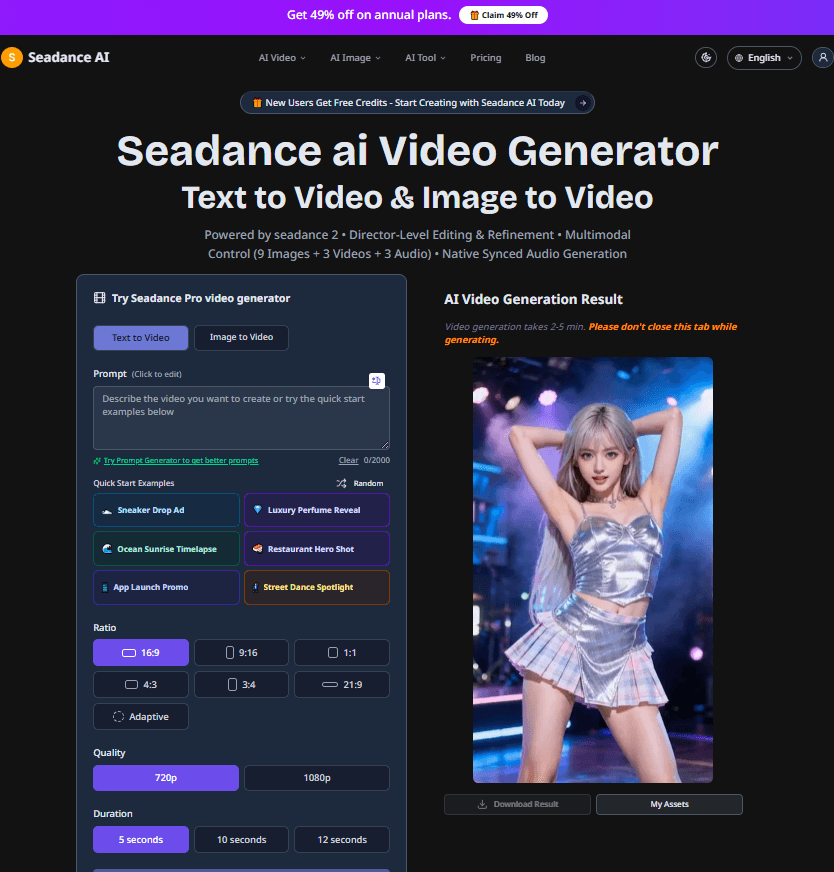Switch to the Text to Video tab
Viewport: 834px width, 872px height.
(x=141, y=338)
